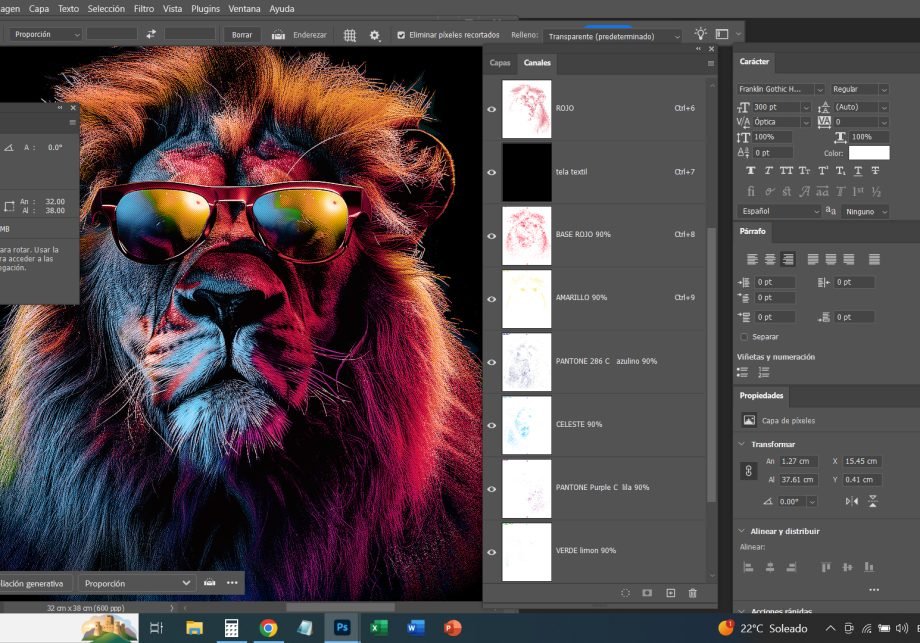Click the white text Color swatch
This screenshot has width=920, height=643.
coord(868,153)
